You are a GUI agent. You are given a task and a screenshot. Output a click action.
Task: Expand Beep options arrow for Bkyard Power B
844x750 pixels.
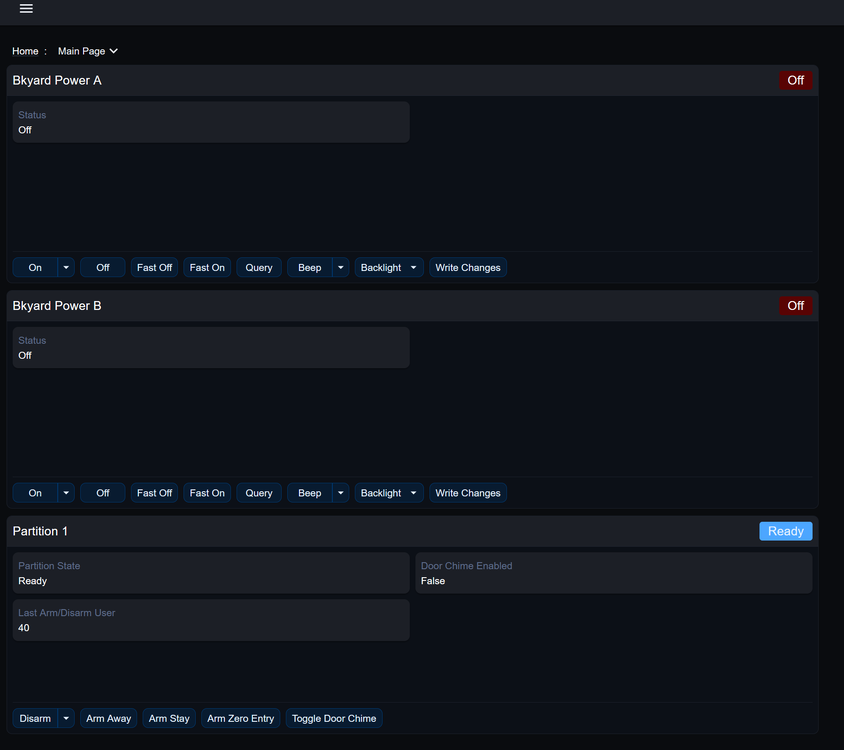point(341,493)
